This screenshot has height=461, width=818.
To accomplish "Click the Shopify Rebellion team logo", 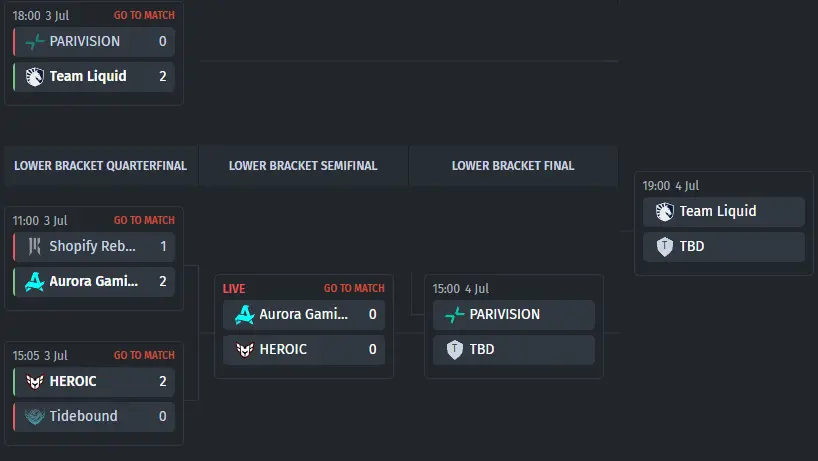I will (34, 246).
